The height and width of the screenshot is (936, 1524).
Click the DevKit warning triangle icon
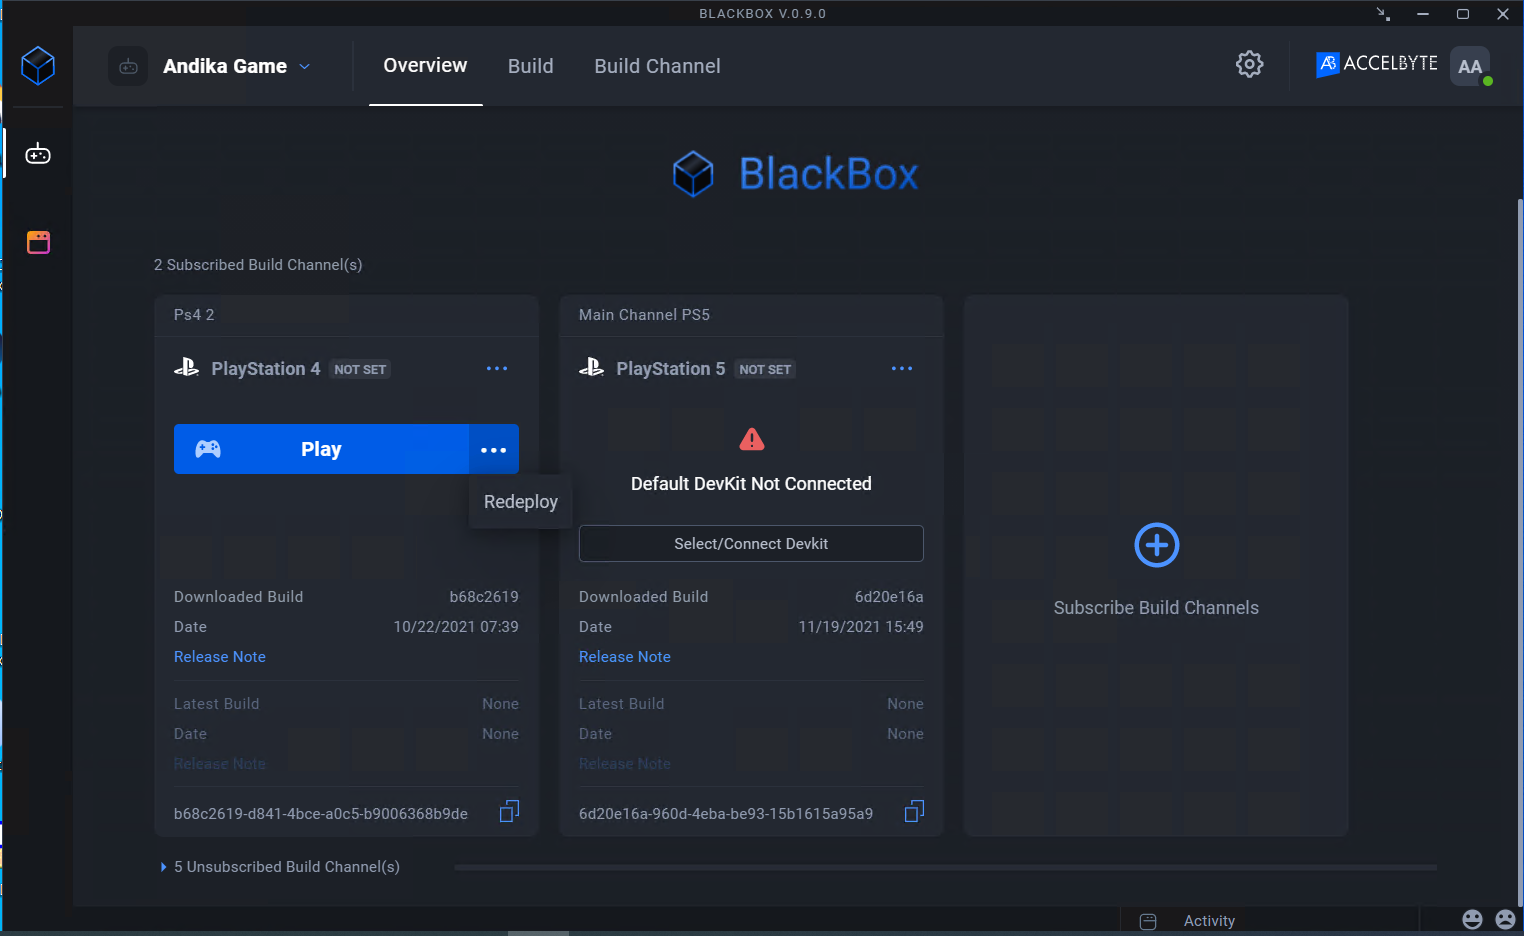pyautogui.click(x=752, y=439)
